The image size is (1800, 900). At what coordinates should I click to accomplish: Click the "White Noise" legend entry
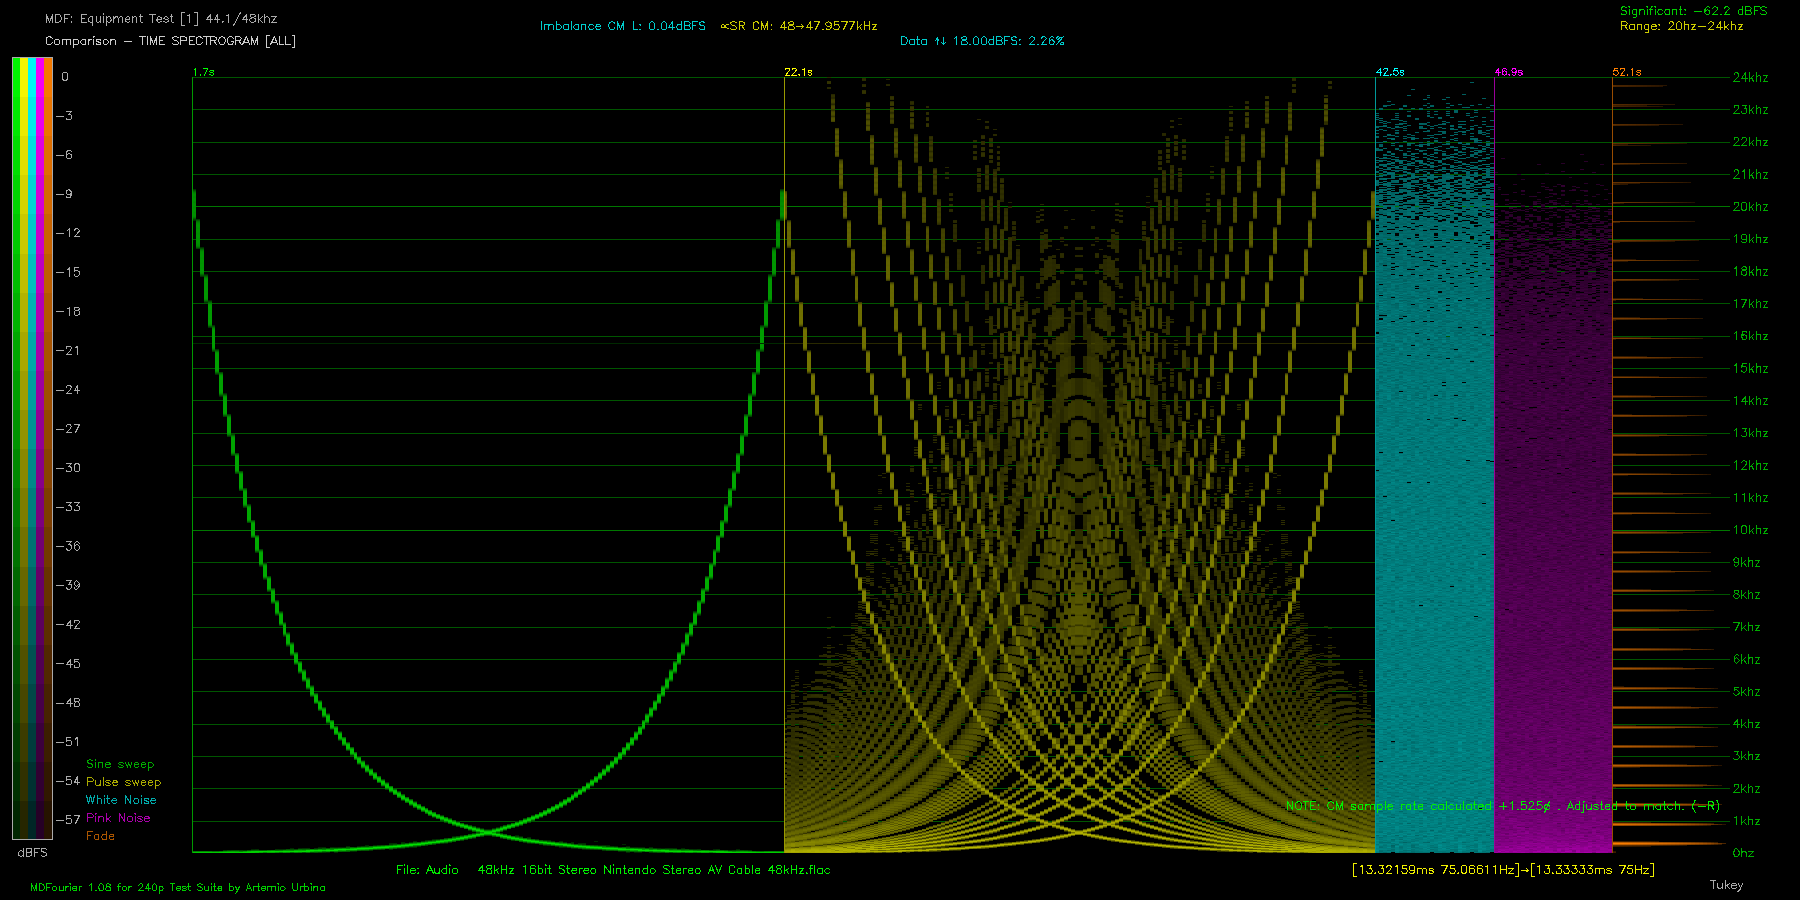point(121,800)
